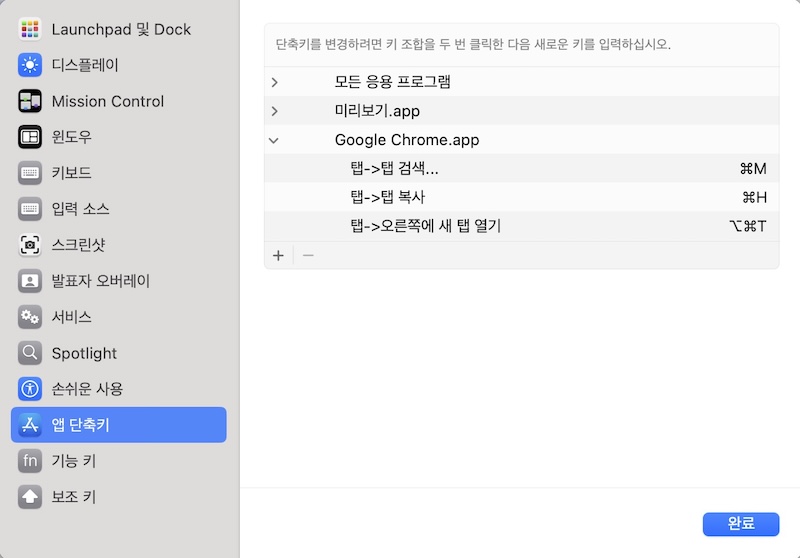Click the 앱 단축키 App Store icon
Viewport: 800px width, 558px height.
30,425
